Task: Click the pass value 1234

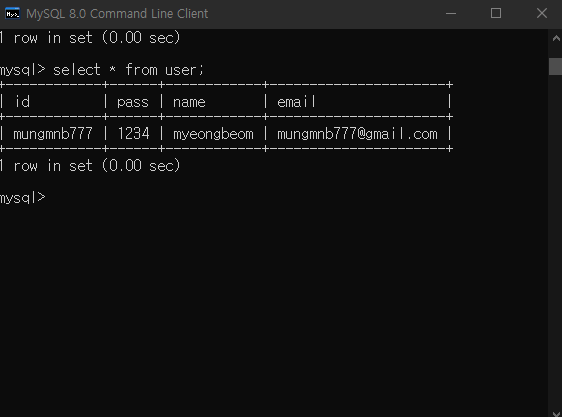Action: [133, 134]
